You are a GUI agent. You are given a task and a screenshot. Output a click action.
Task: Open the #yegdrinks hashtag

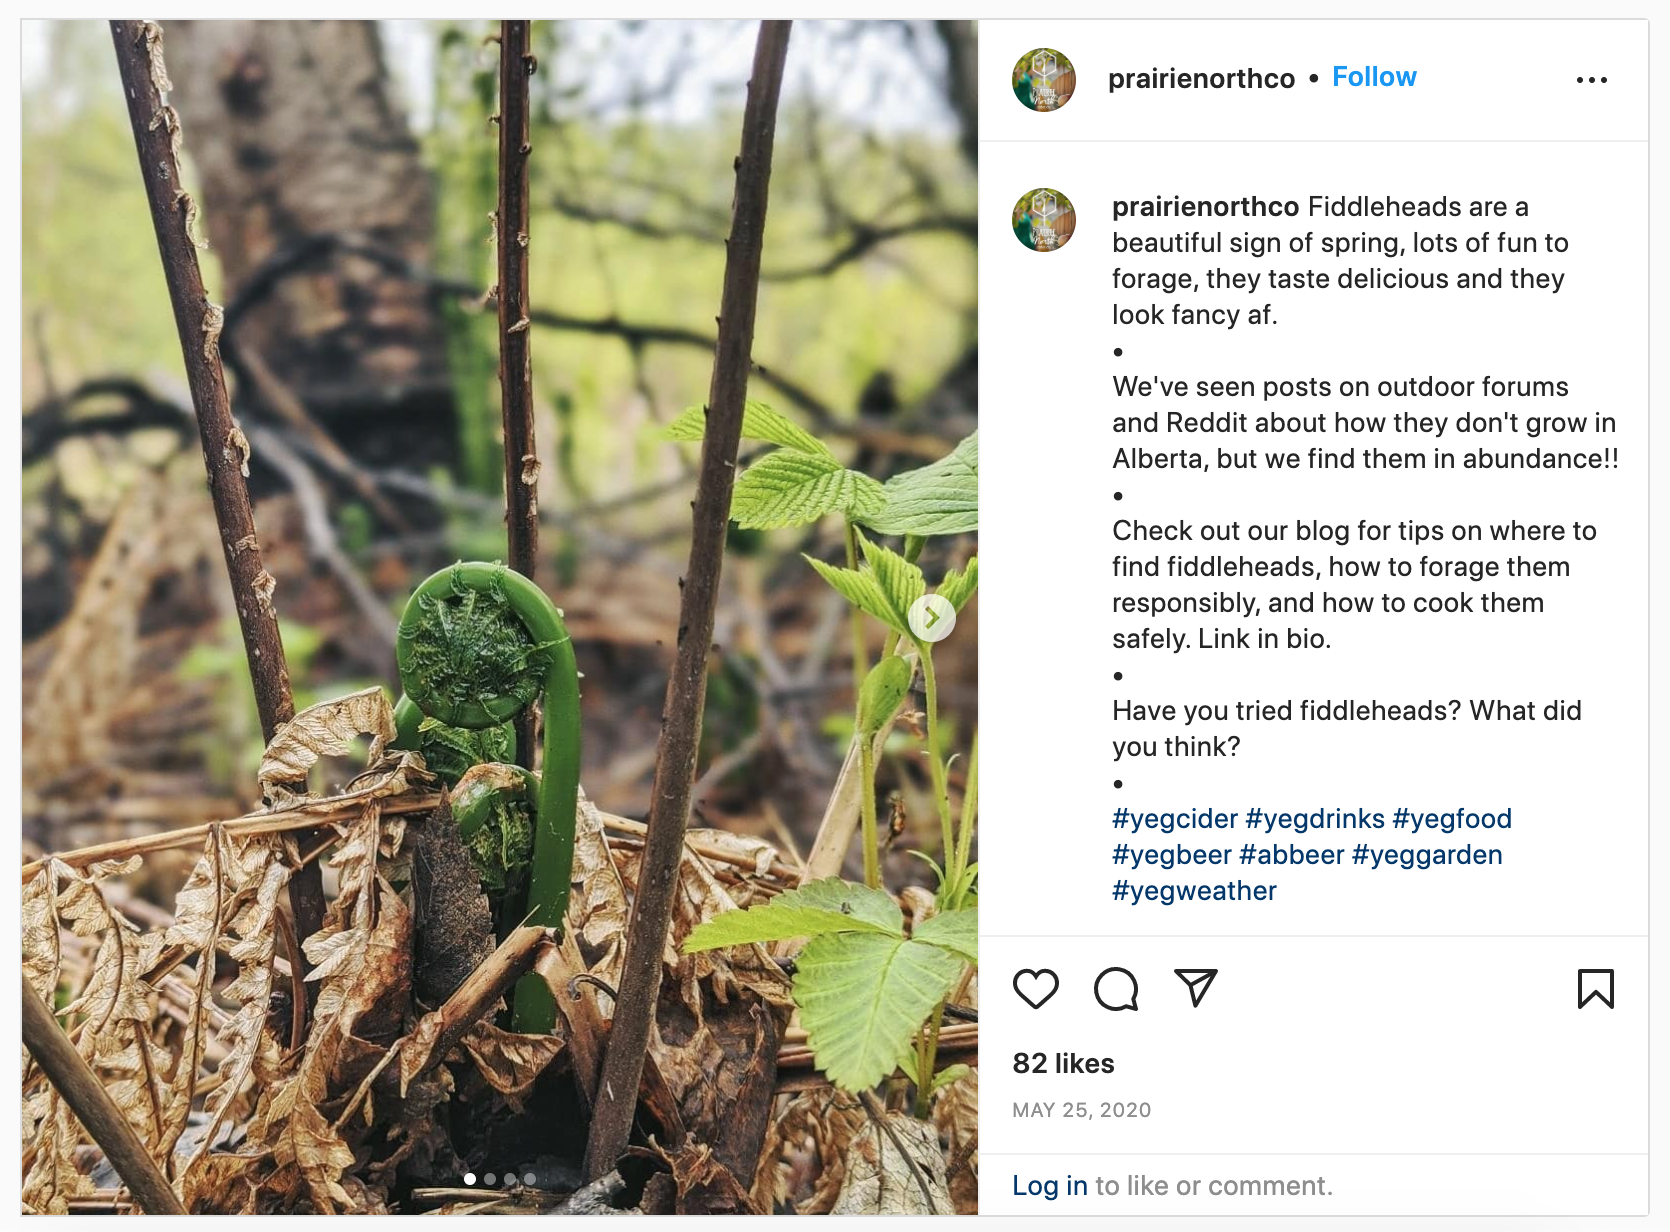point(1314,819)
